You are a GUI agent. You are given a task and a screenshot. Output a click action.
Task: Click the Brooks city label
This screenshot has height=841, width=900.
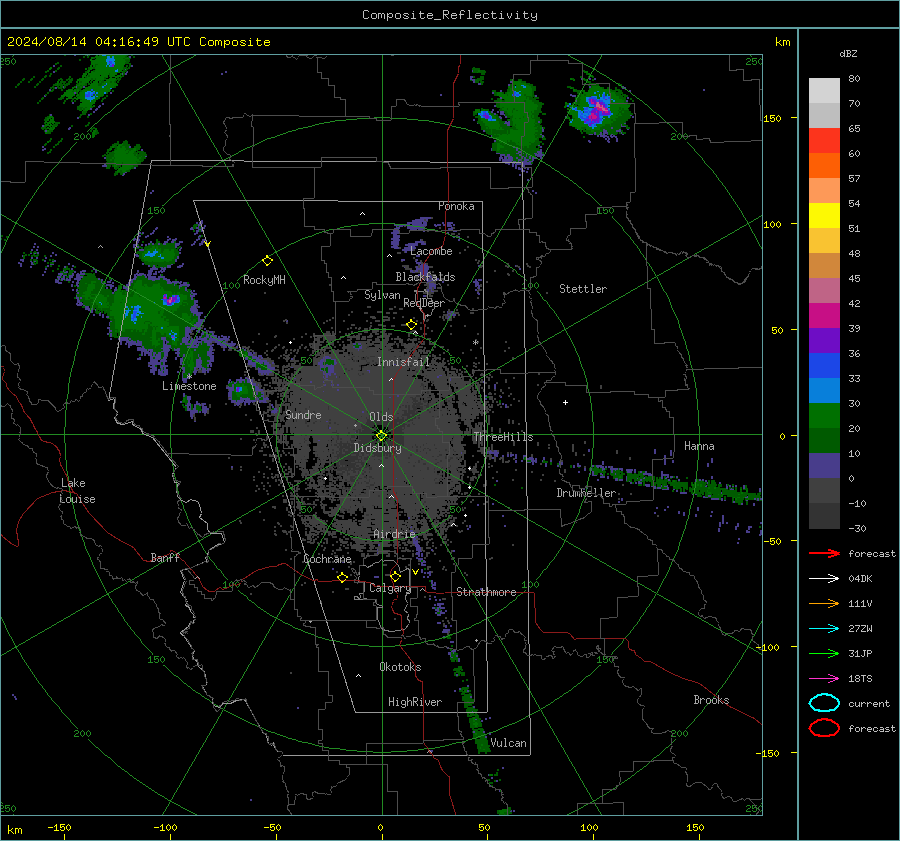coord(711,700)
